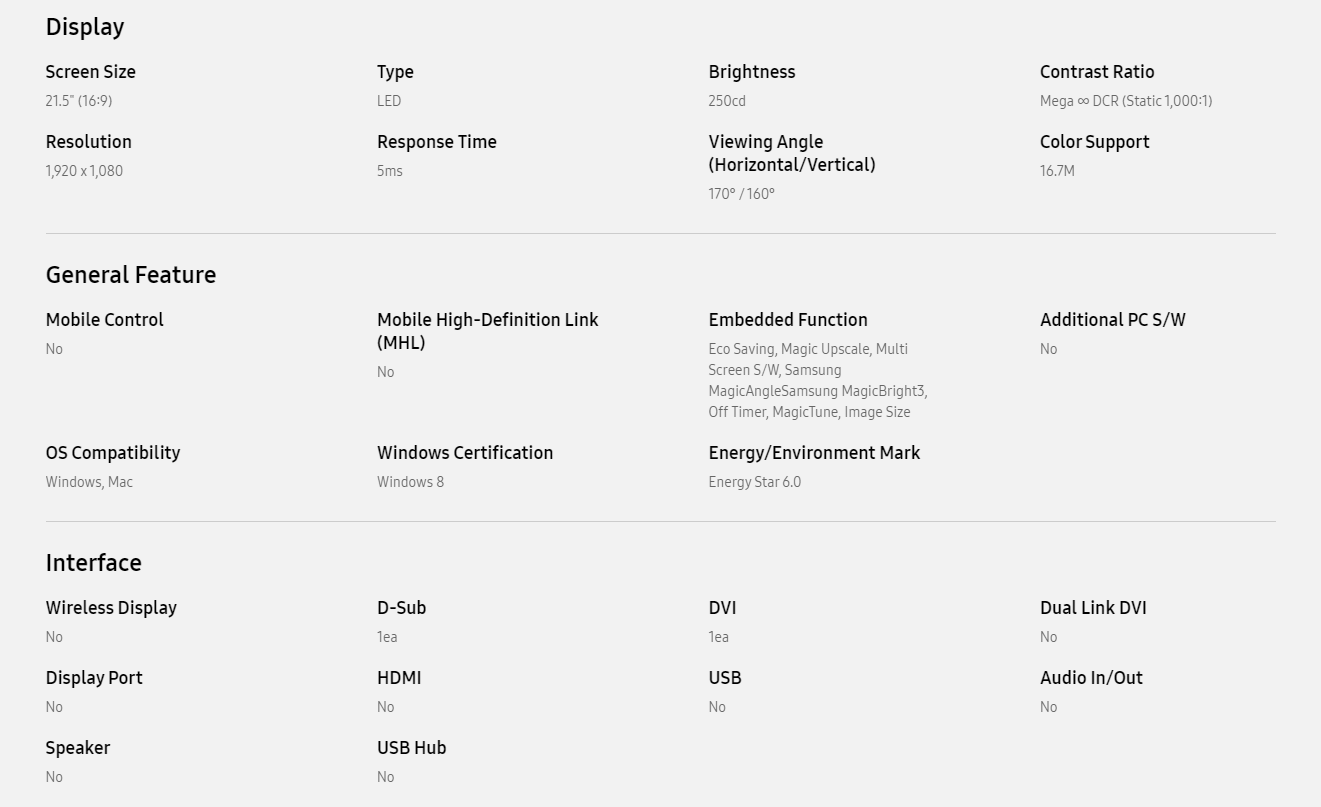The height and width of the screenshot is (807, 1321).
Task: Click the Additional PC S/W label
Action: tap(1112, 320)
